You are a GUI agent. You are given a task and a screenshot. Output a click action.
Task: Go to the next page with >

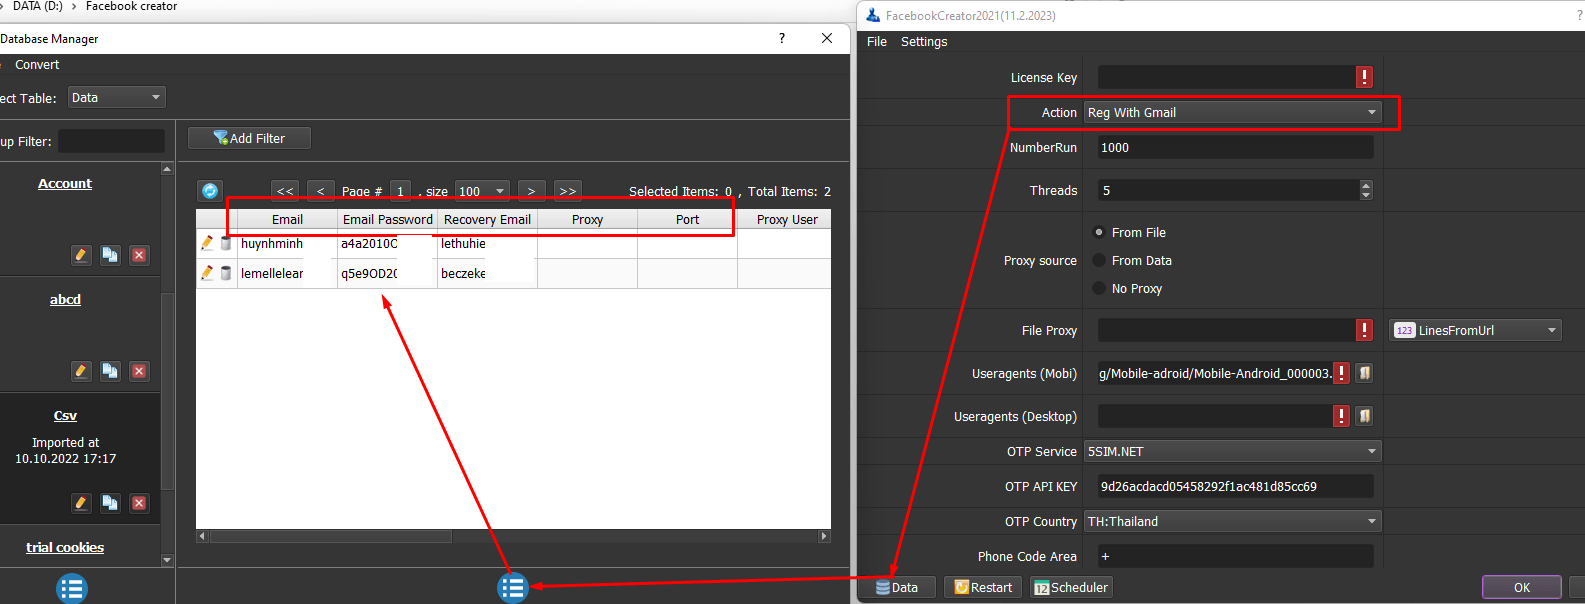click(532, 191)
